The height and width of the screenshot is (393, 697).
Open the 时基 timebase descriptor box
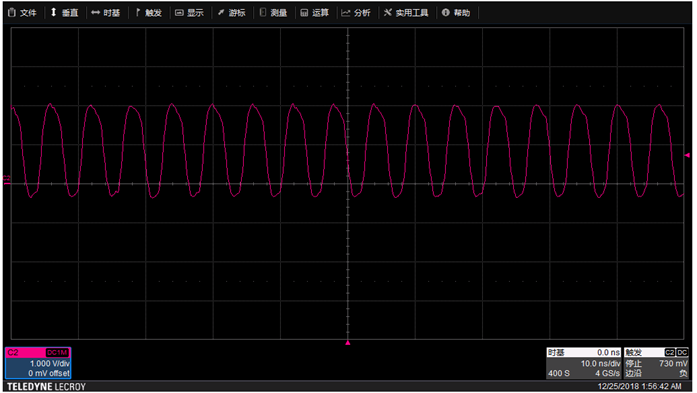584,363
